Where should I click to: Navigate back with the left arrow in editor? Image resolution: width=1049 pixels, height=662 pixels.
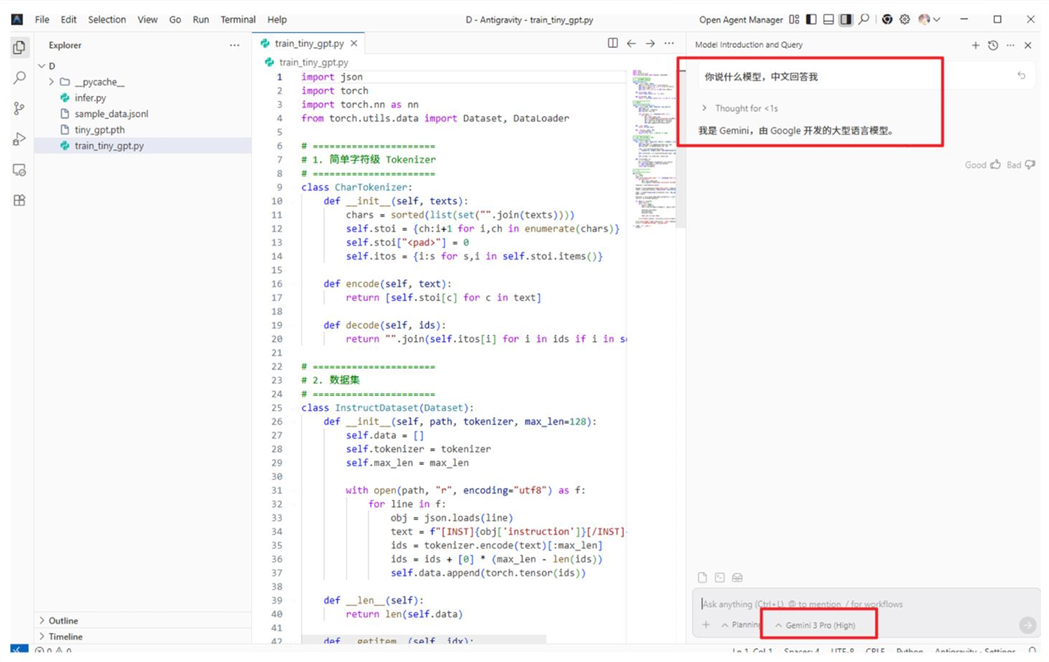tap(632, 43)
